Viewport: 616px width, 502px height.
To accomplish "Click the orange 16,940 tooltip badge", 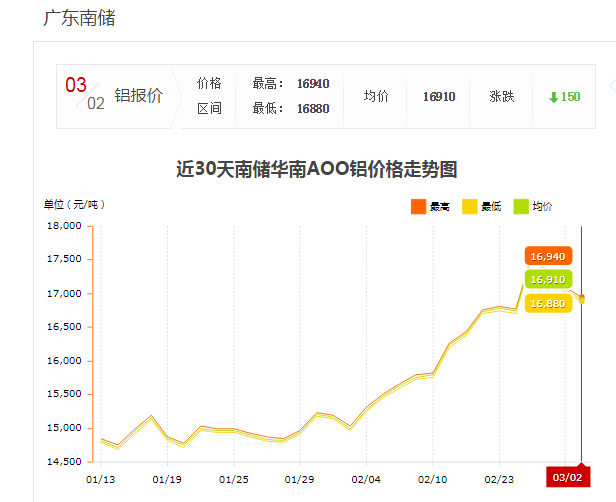I will point(548,256).
